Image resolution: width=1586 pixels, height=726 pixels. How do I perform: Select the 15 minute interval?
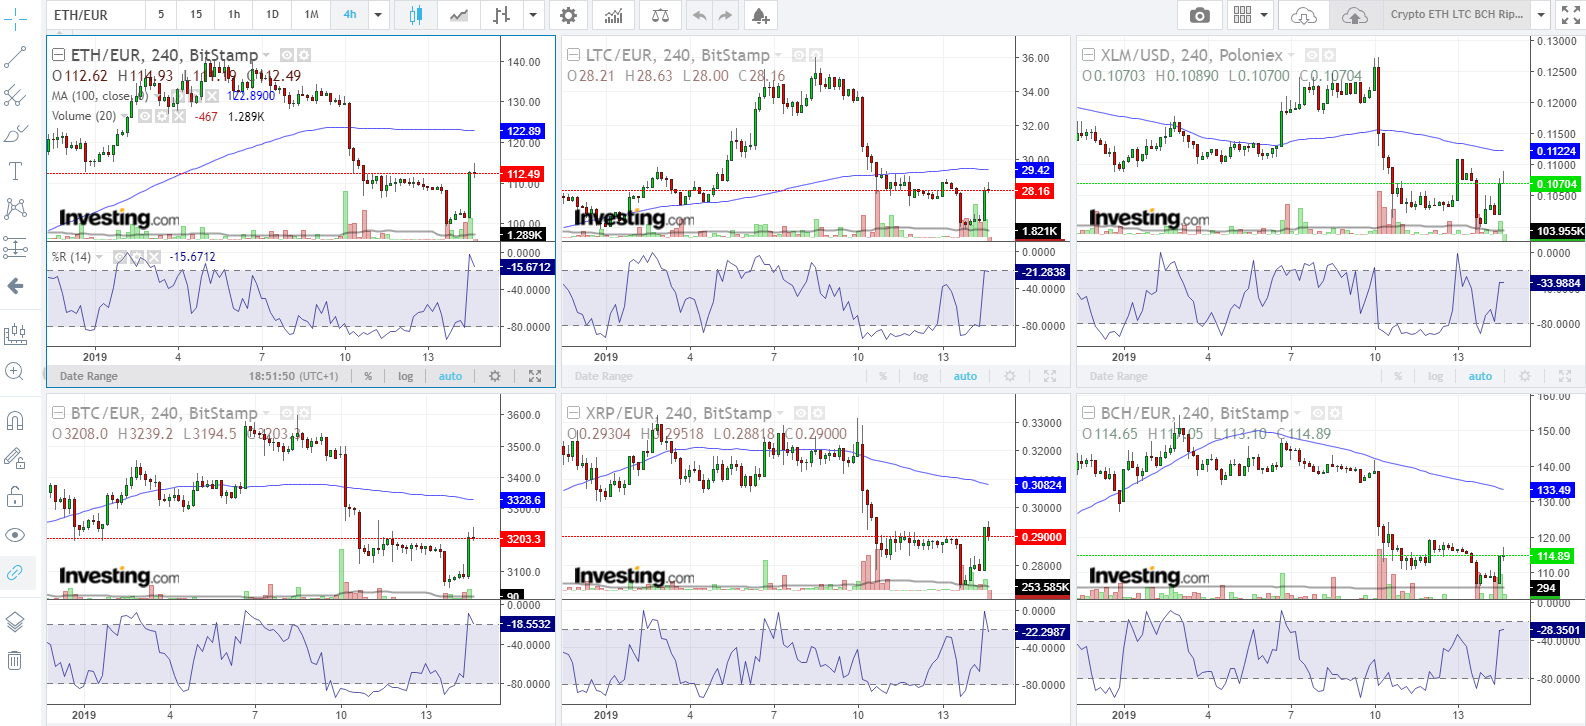(x=196, y=15)
